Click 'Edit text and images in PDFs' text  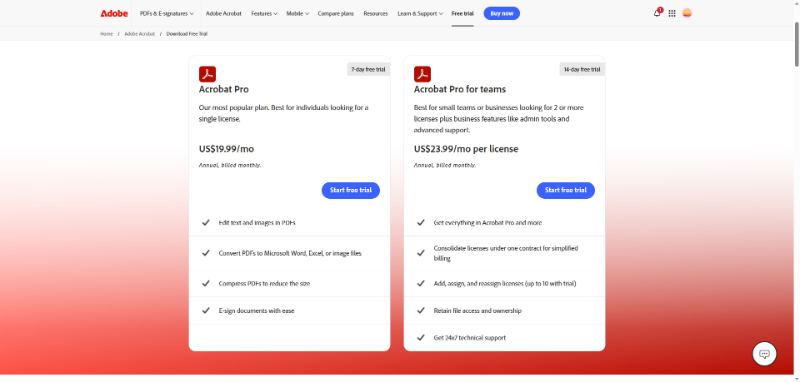click(x=257, y=223)
